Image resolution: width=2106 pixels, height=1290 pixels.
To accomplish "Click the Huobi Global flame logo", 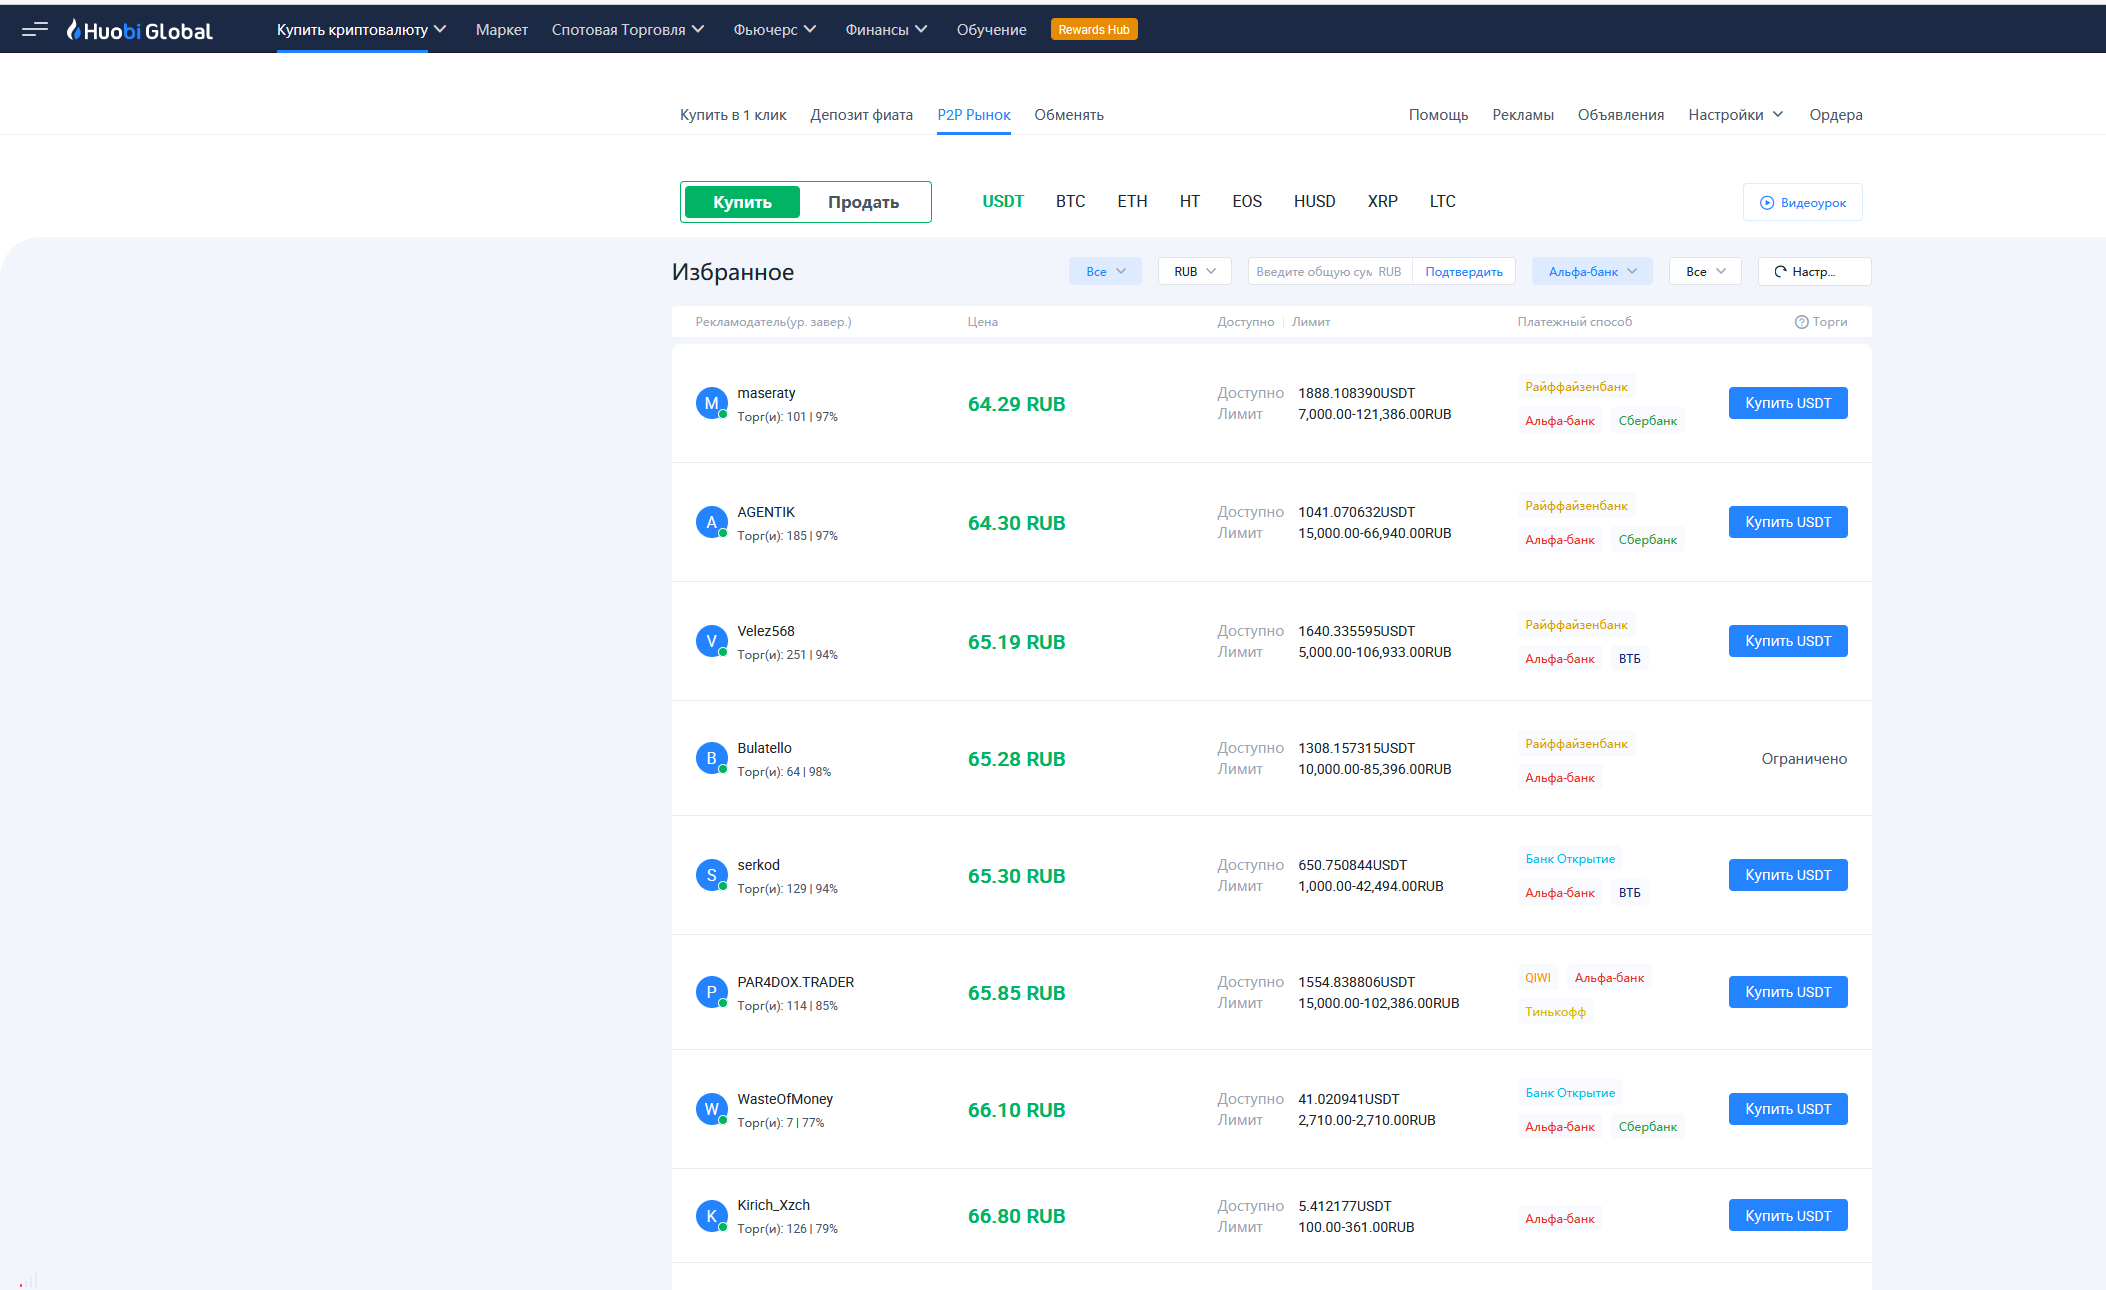I will [73, 30].
